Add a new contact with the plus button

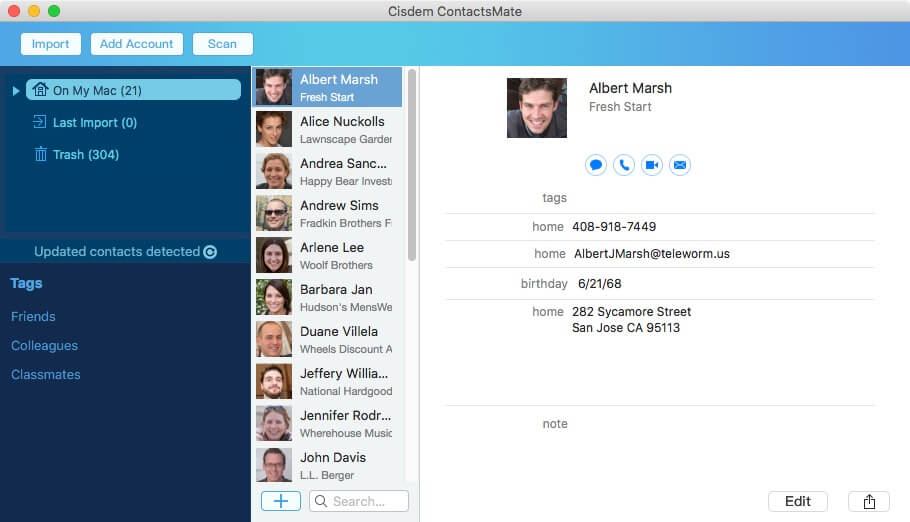[x=281, y=501]
